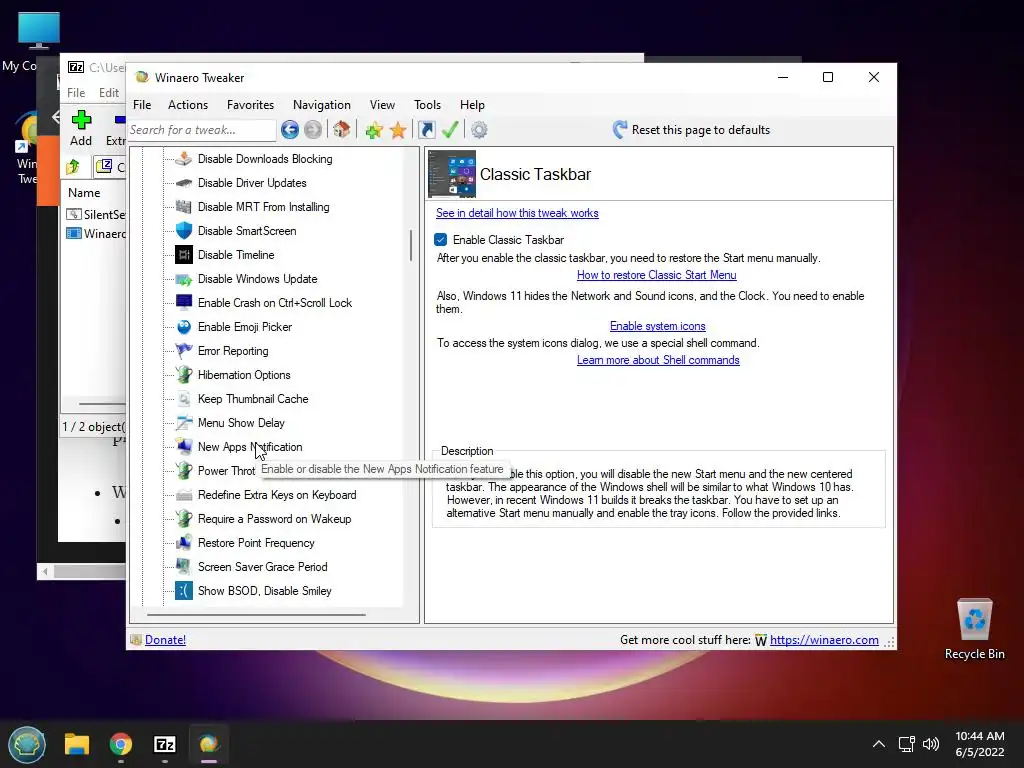Open the Favorites gold star icon

(x=398, y=130)
